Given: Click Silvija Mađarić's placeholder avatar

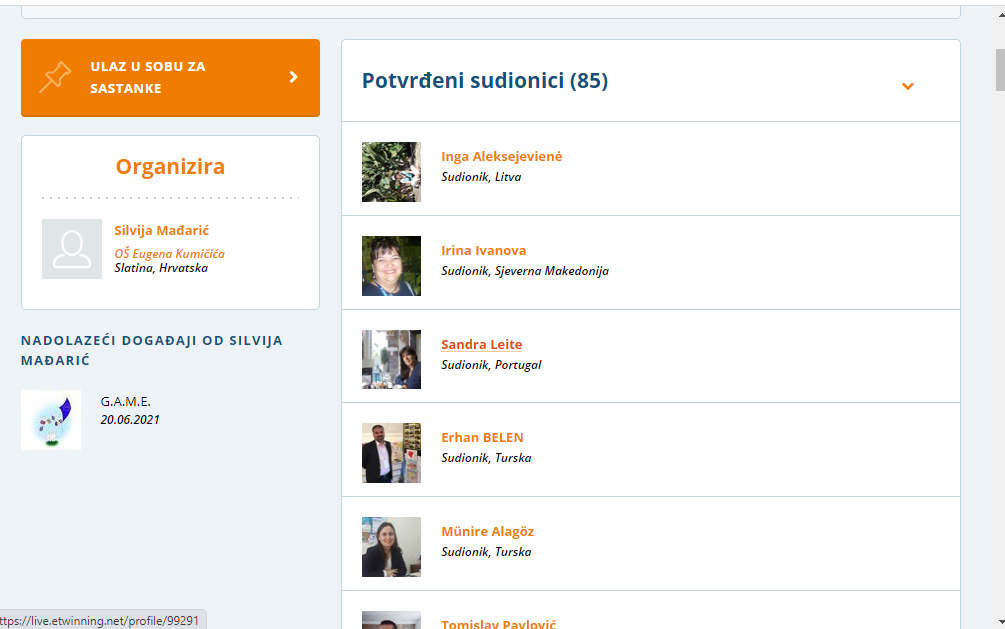Looking at the screenshot, I should (72, 249).
